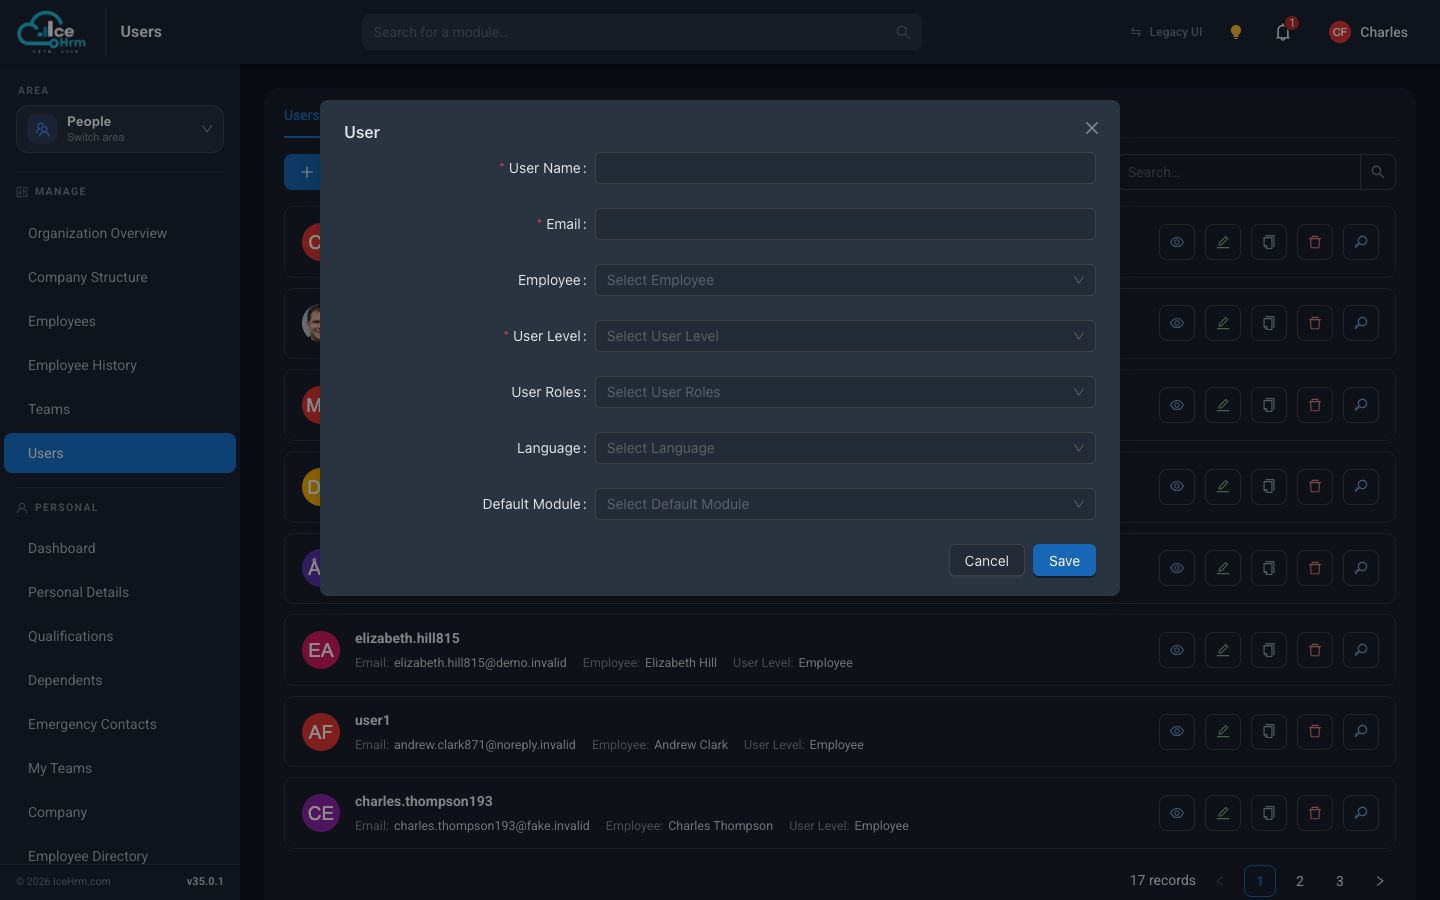Select Users in the sidebar
Image resolution: width=1440 pixels, height=900 pixels.
[x=120, y=453]
